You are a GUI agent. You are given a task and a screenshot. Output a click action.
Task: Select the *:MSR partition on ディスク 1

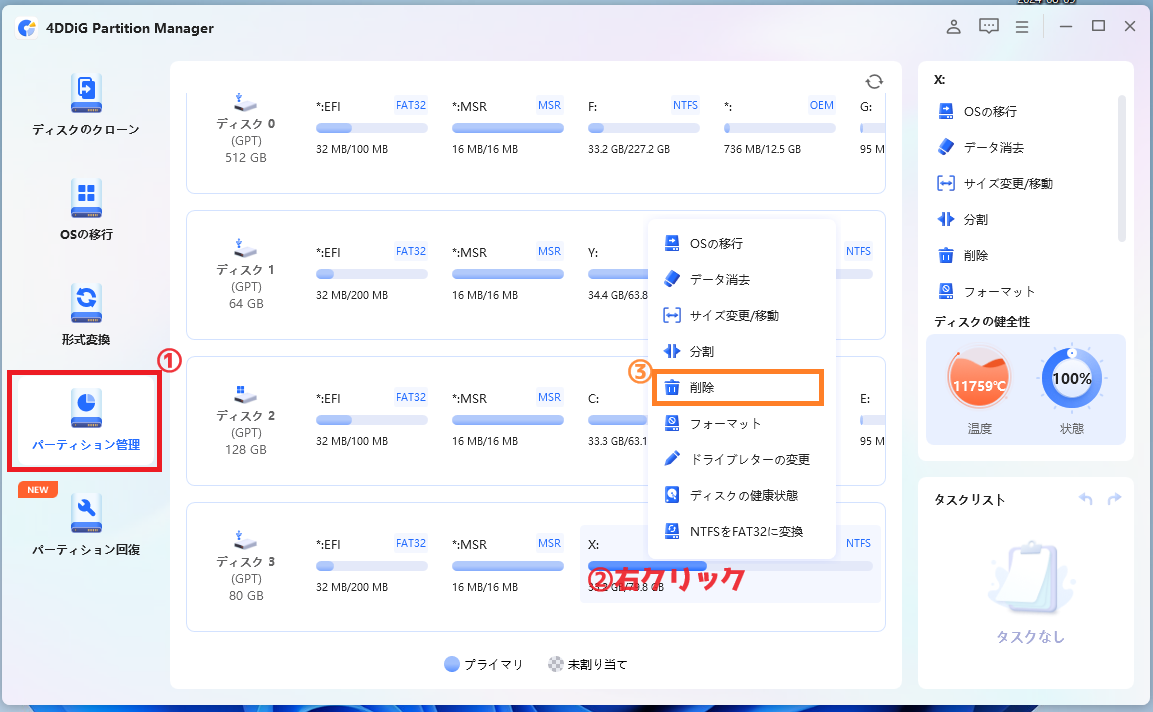(507, 274)
